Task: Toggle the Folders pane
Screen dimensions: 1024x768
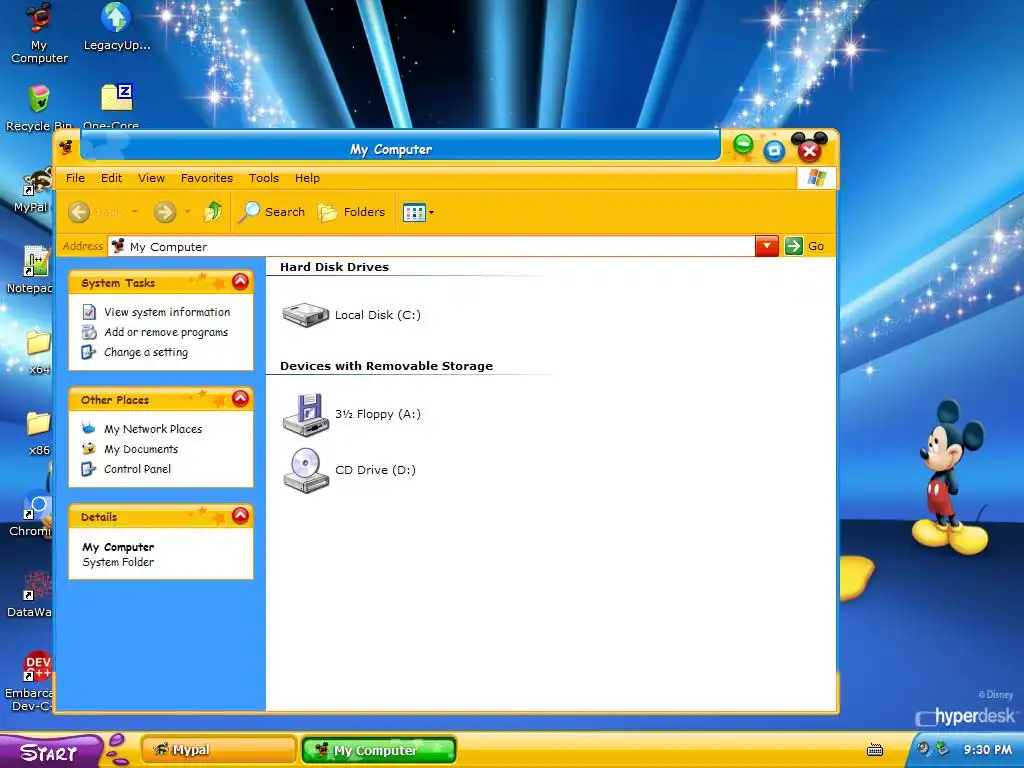Action: 351,212
